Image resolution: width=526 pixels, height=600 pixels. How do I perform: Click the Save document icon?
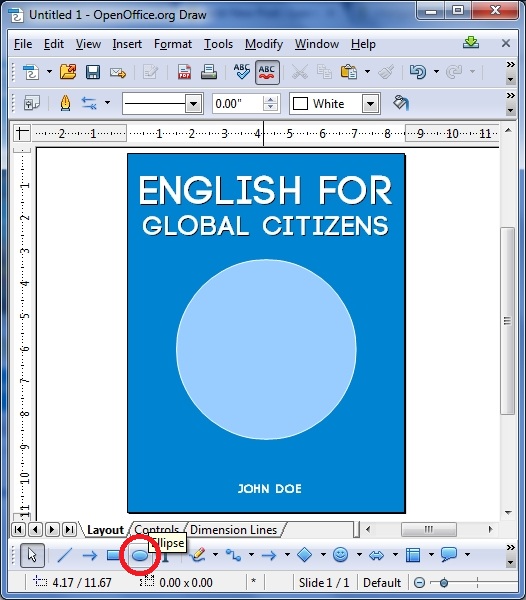click(93, 72)
